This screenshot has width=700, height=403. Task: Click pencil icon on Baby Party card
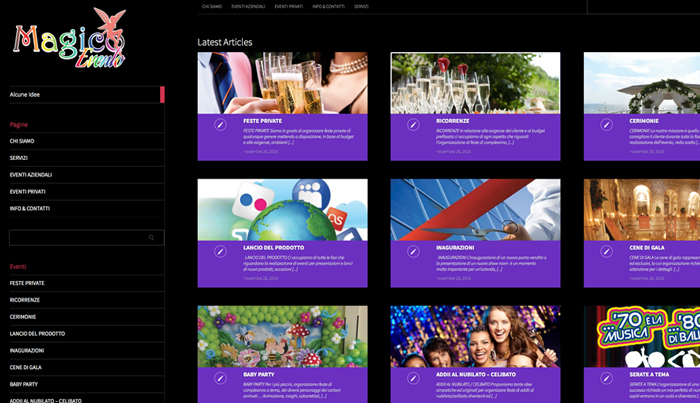point(220,378)
